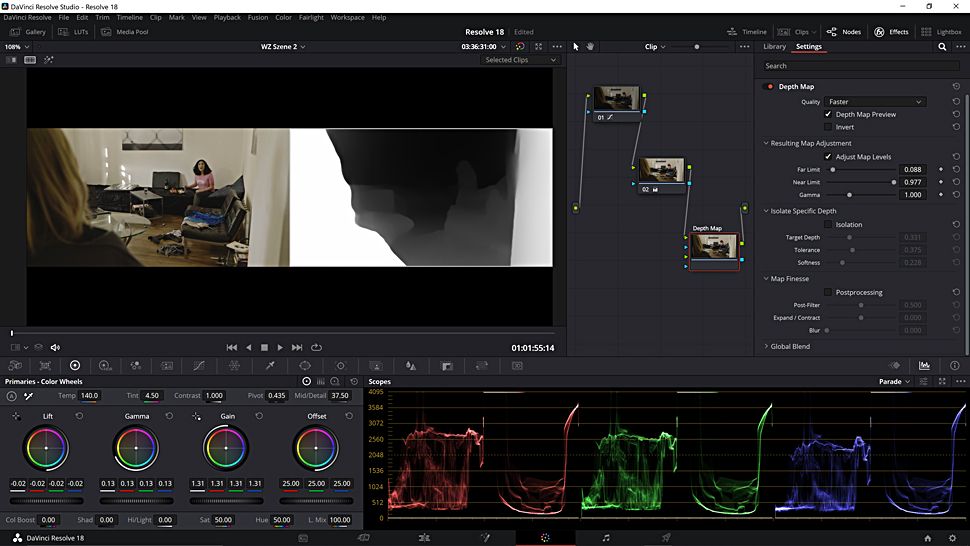Mute the viewer audio speaker icon
Screen dimensions: 970x546
pos(55,348)
